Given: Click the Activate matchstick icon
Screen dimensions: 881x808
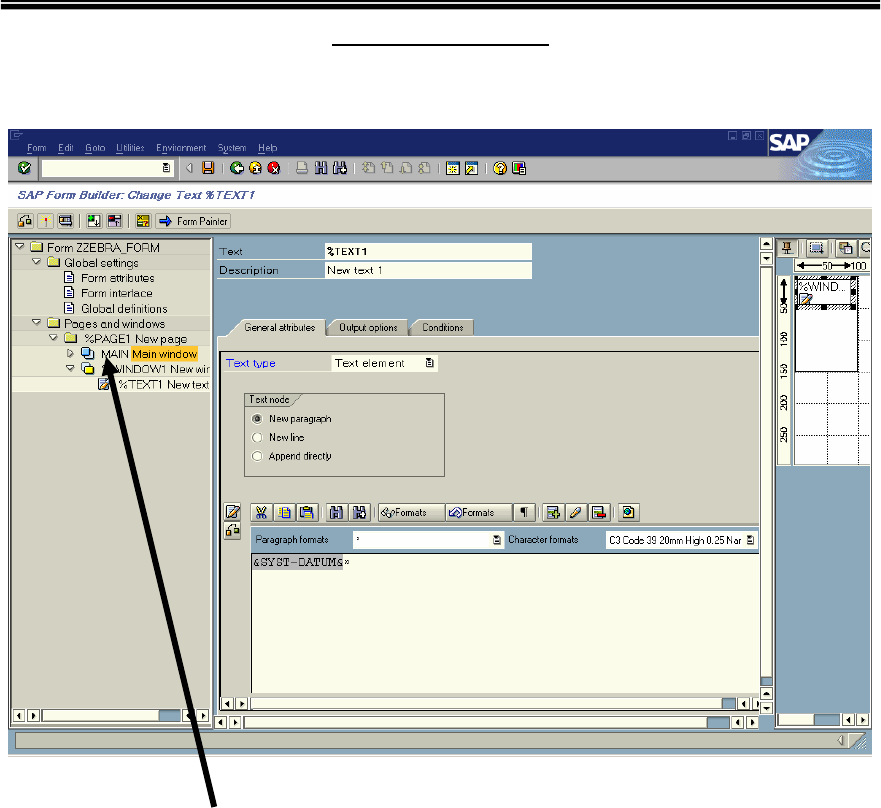Looking at the screenshot, I should pos(45,221).
